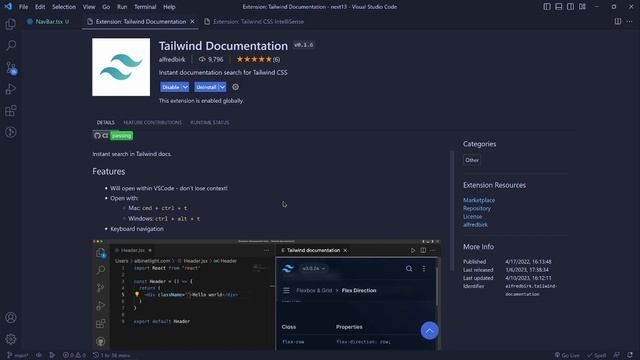
Task: Click the Spell checker status bar item
Action: [596, 356]
